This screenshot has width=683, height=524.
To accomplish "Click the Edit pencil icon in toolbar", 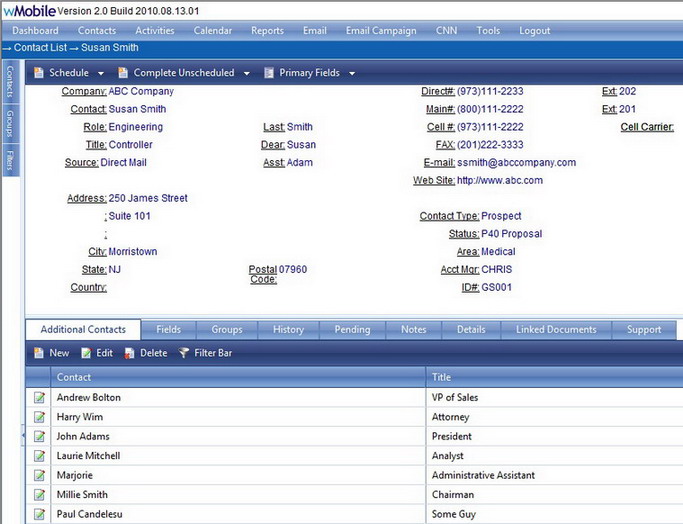I will point(86,353).
